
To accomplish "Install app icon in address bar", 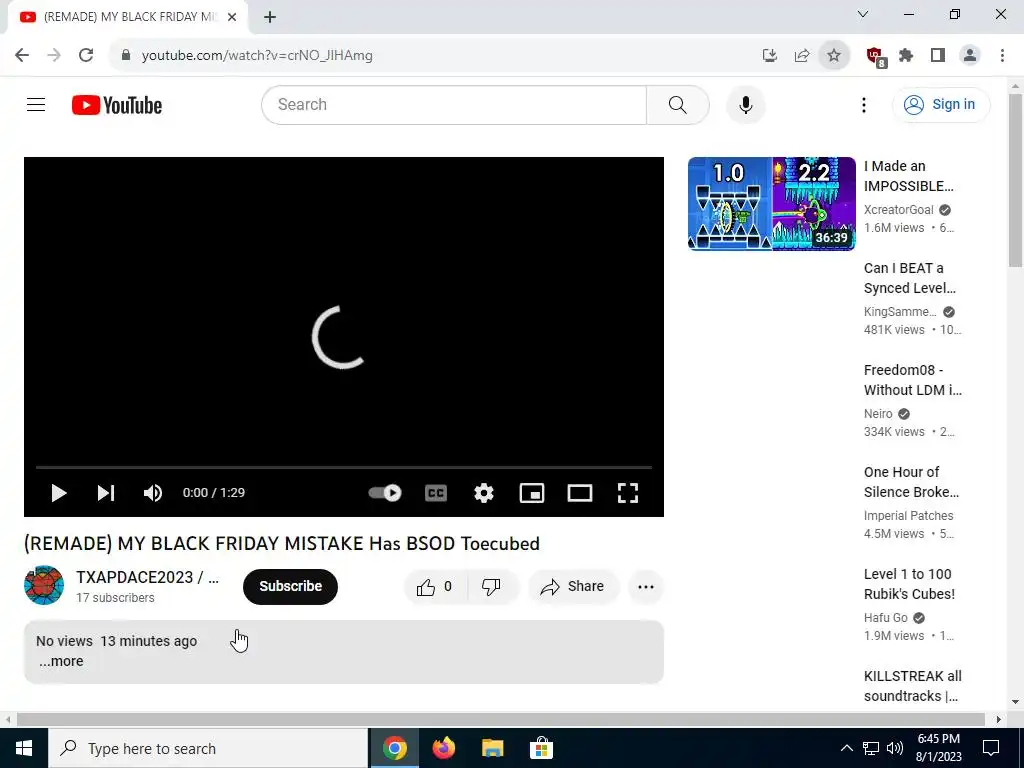I will tap(769, 56).
